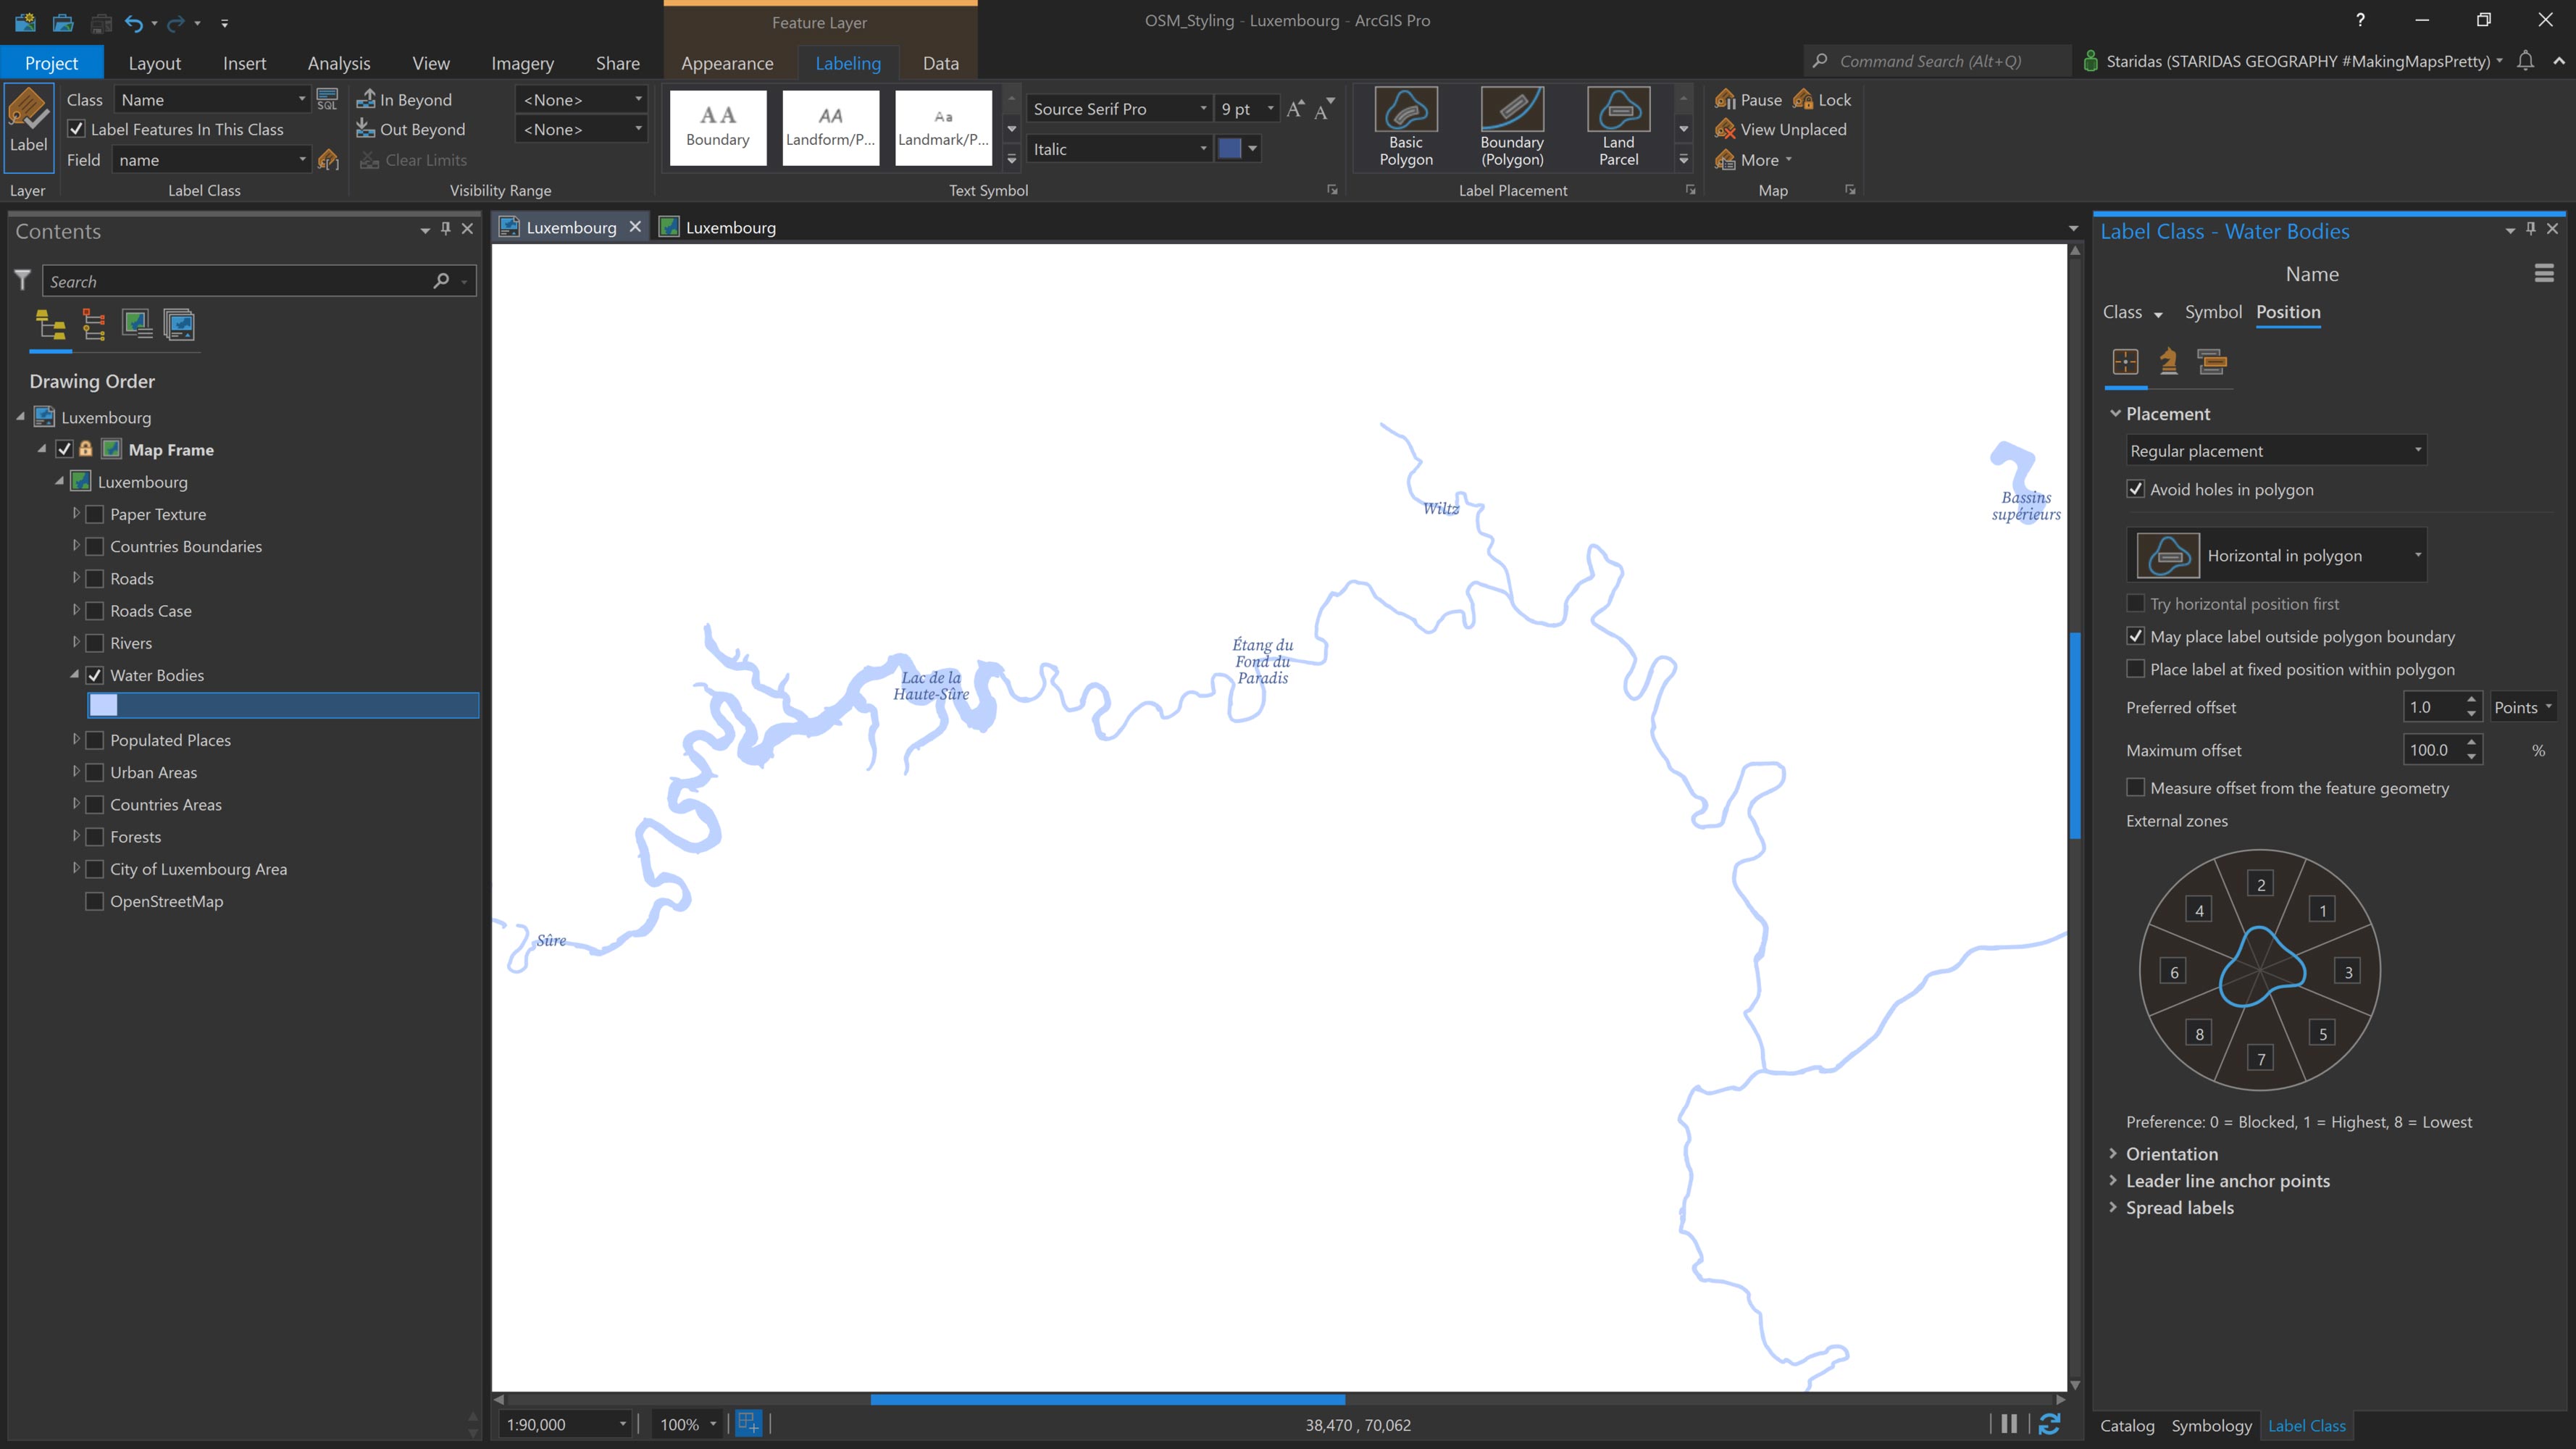Toggle Label Features In This Class checkbox
Viewport: 2576px width, 1449px height.
point(77,129)
